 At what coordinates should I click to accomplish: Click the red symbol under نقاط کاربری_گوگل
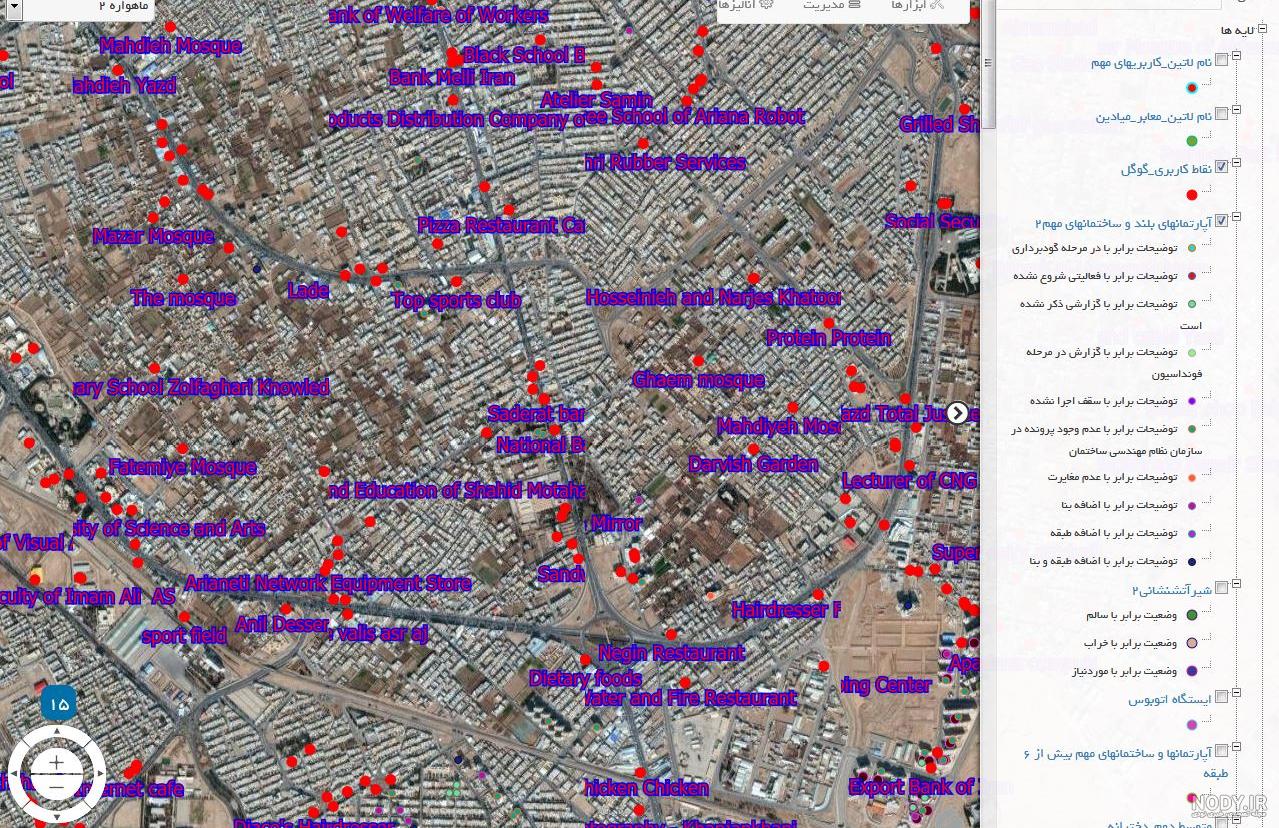pos(1191,195)
